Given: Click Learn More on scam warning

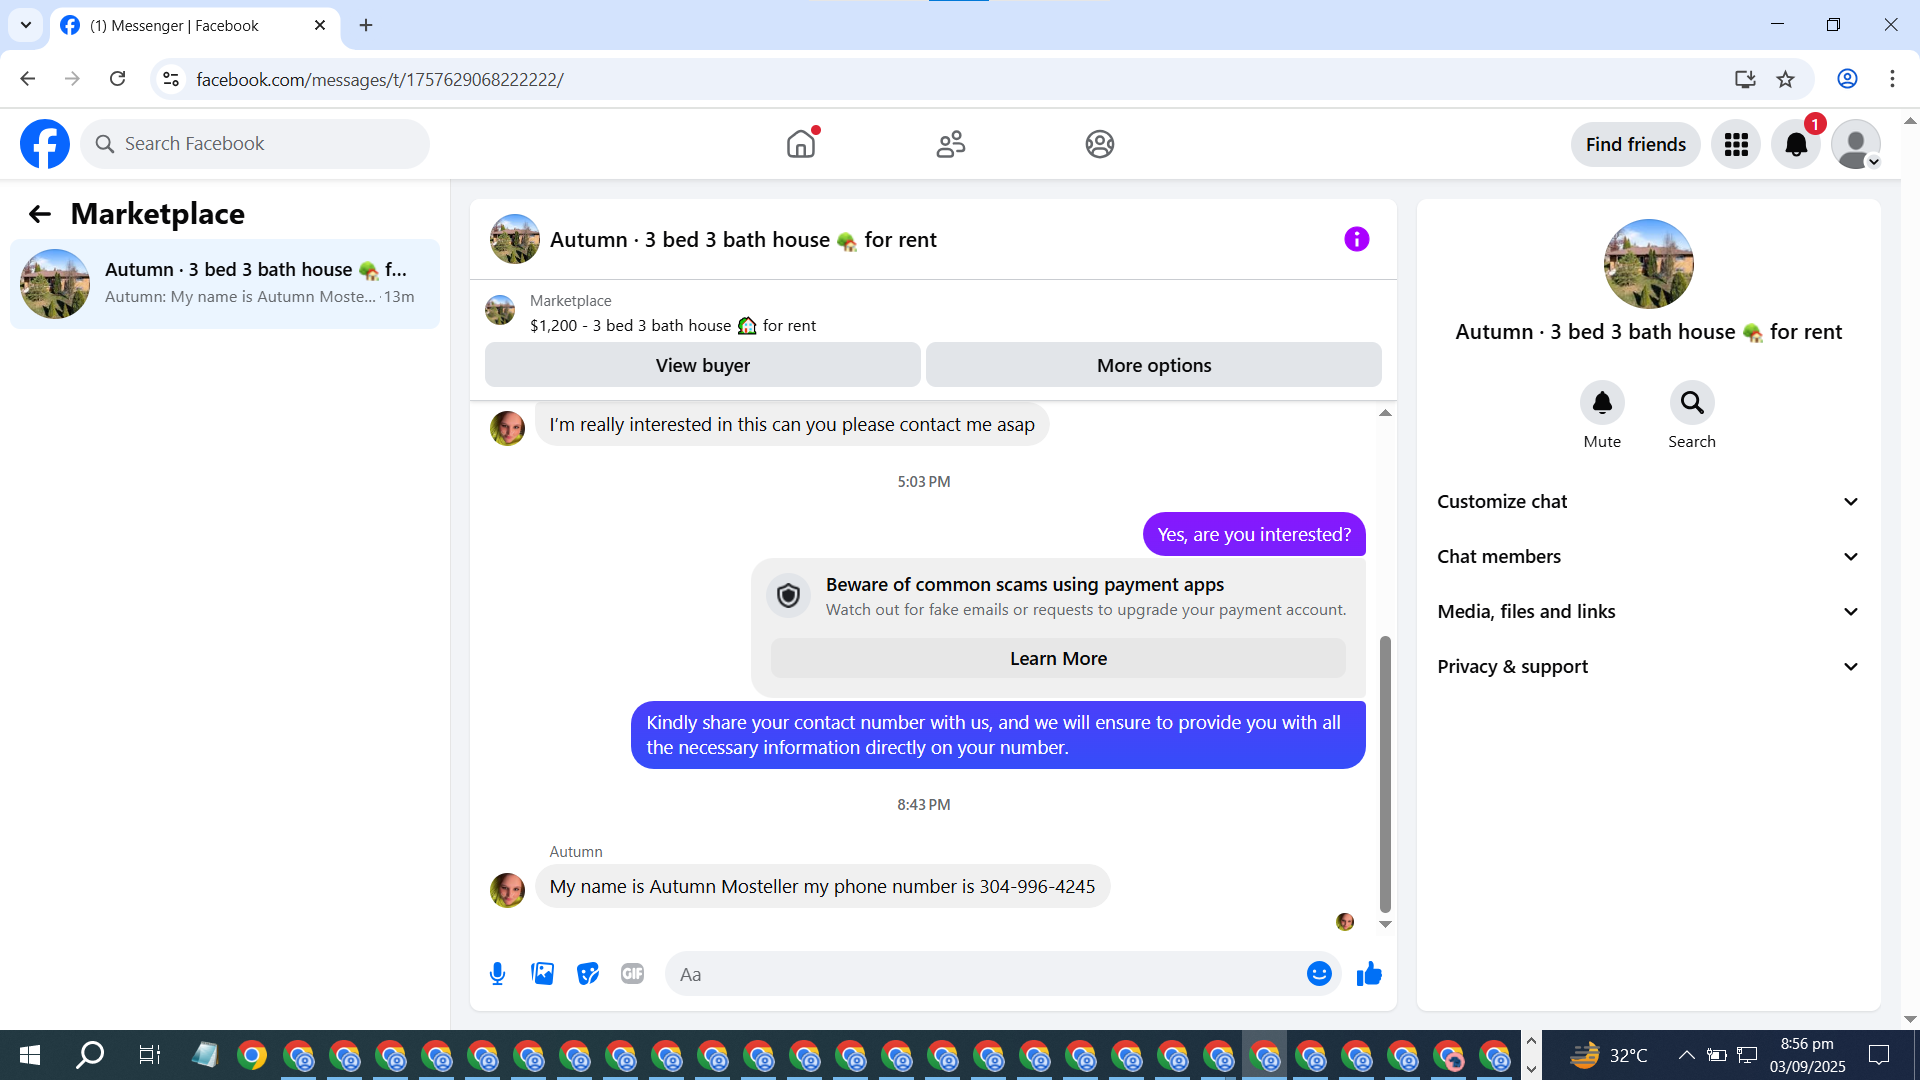Looking at the screenshot, I should (1058, 659).
